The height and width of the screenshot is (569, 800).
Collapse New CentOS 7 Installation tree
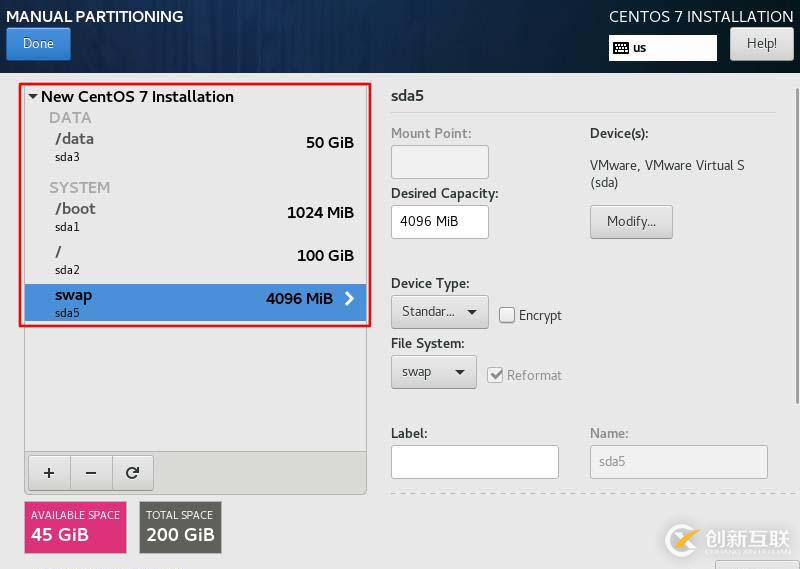[33, 96]
